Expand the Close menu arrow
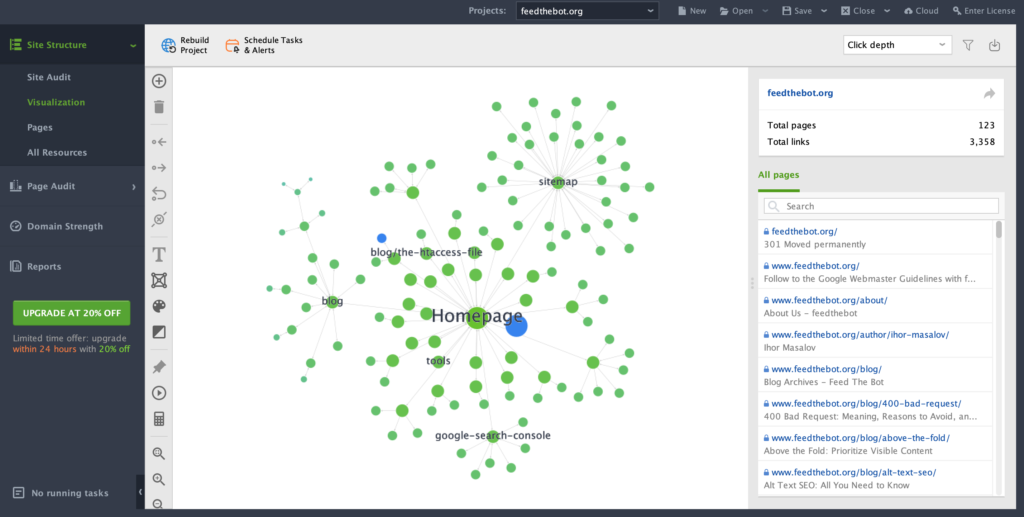 [x=888, y=11]
